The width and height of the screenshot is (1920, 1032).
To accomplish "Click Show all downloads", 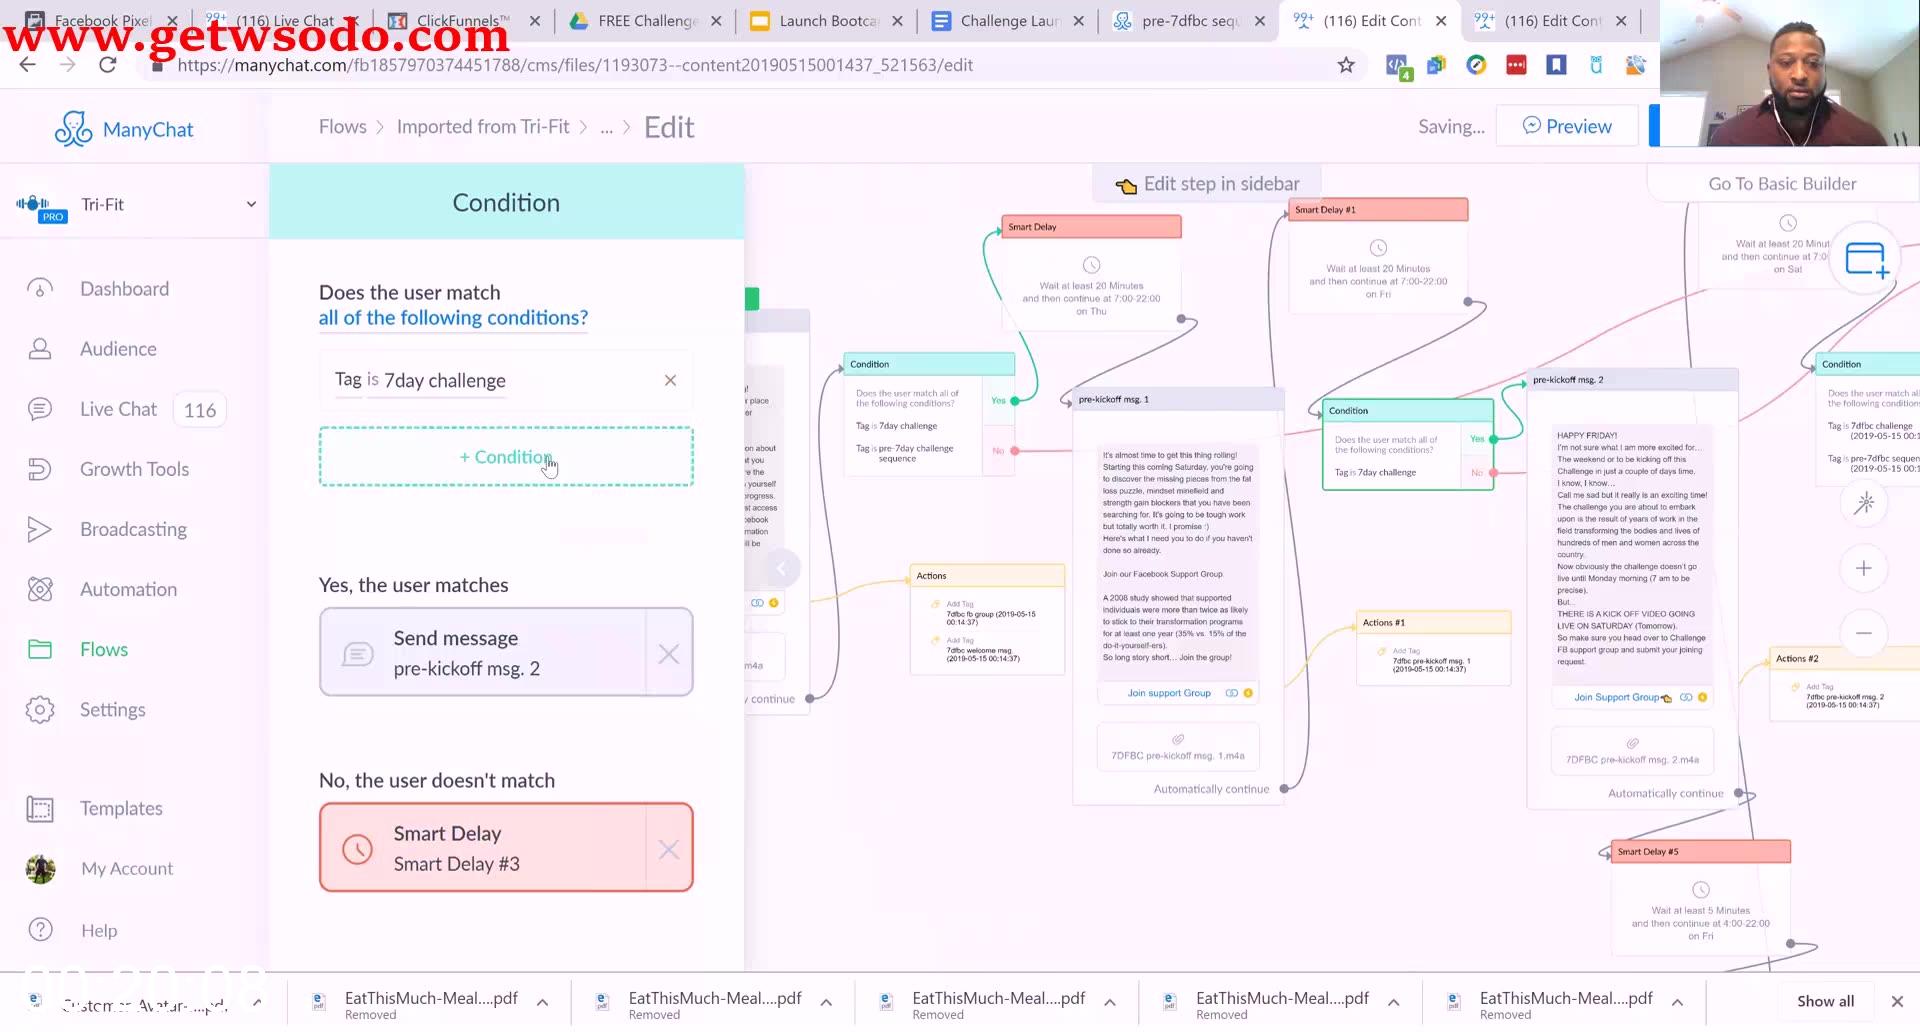I will pos(1825,1001).
